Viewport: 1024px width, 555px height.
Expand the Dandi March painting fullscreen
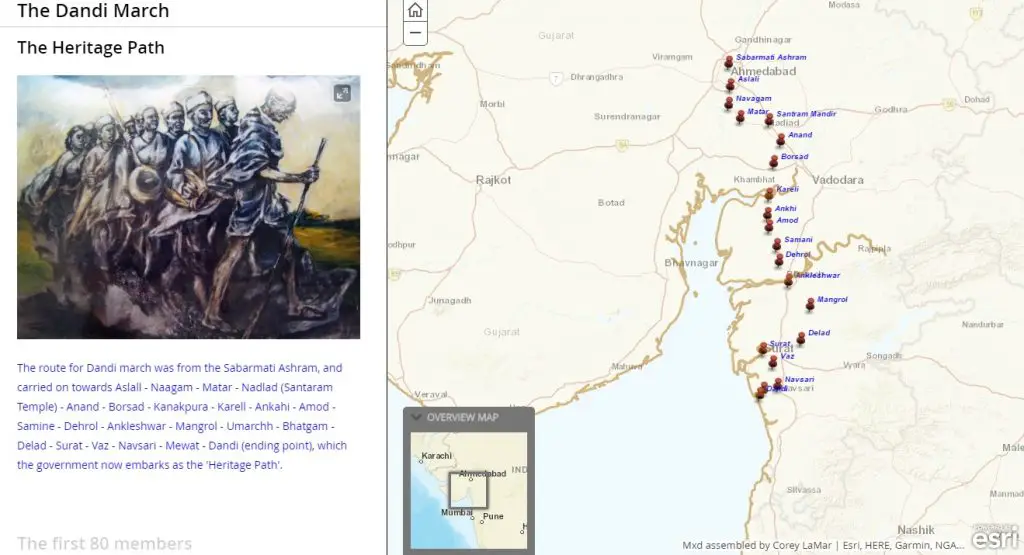click(x=342, y=93)
